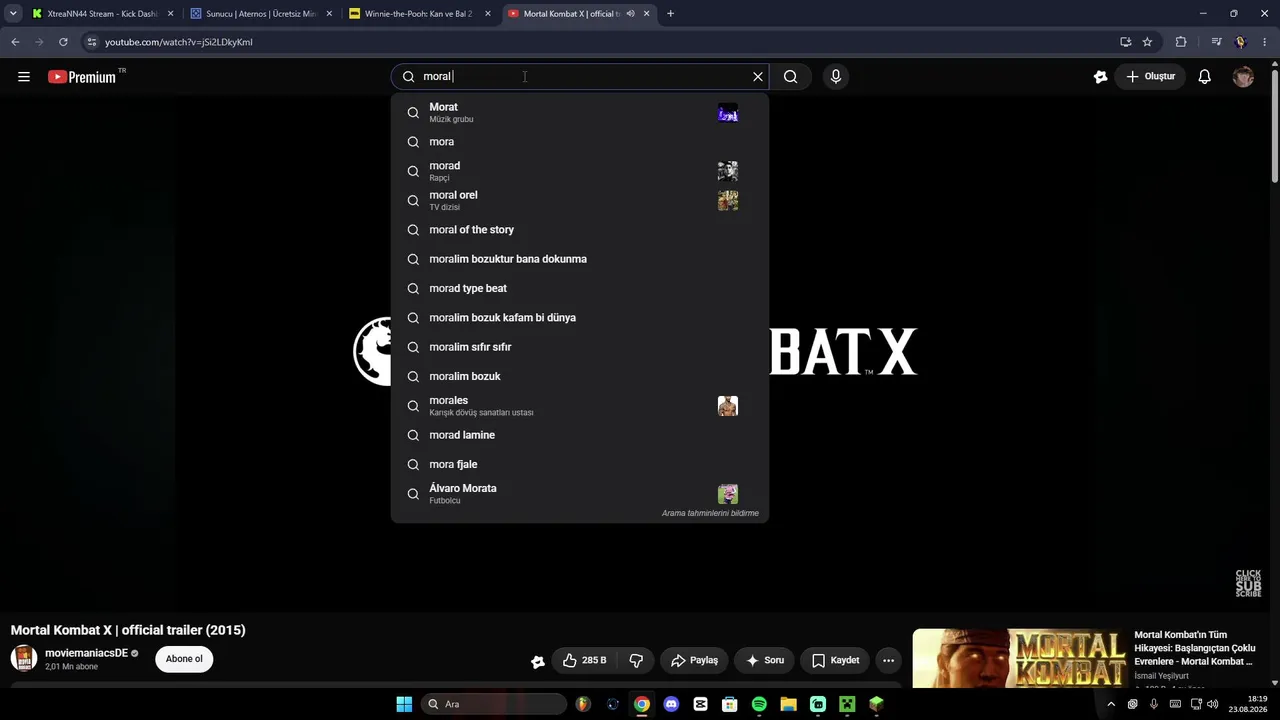Open Chrome media controls
Viewport: 1280px width, 720px height.
1216,42
